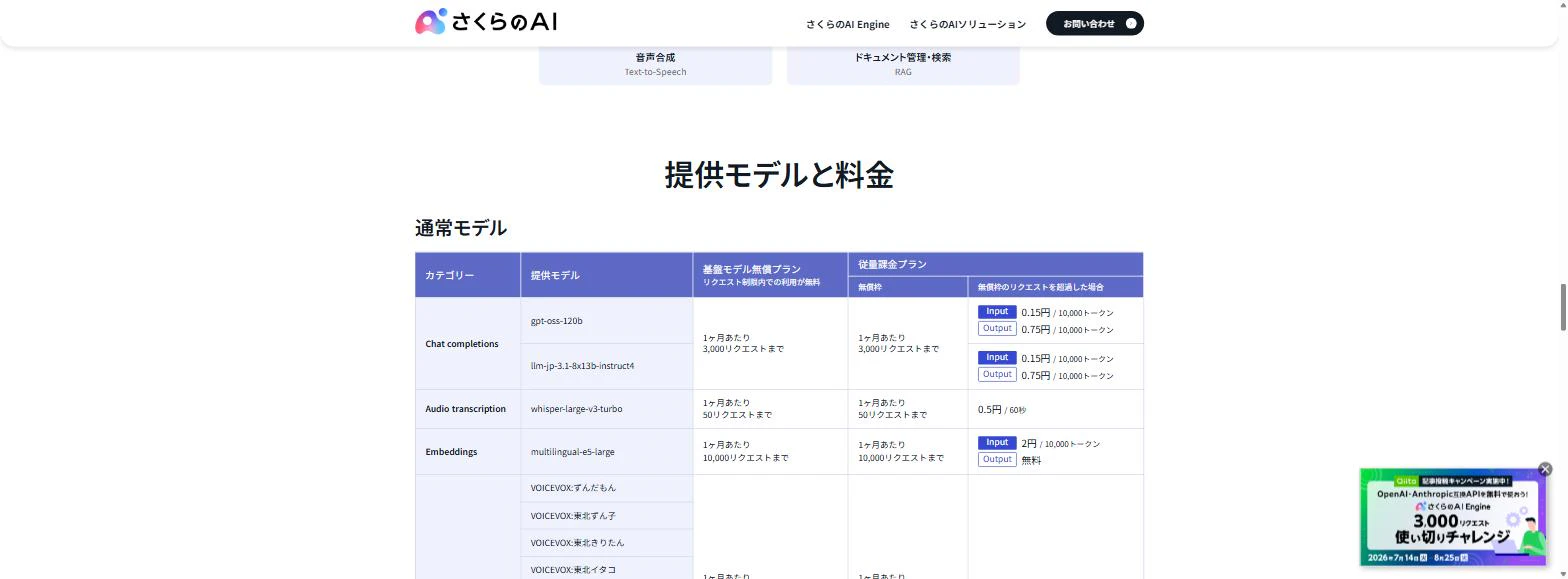Select the 無償枠 sub-header
This screenshot has width=1568, height=579.
pos(907,287)
